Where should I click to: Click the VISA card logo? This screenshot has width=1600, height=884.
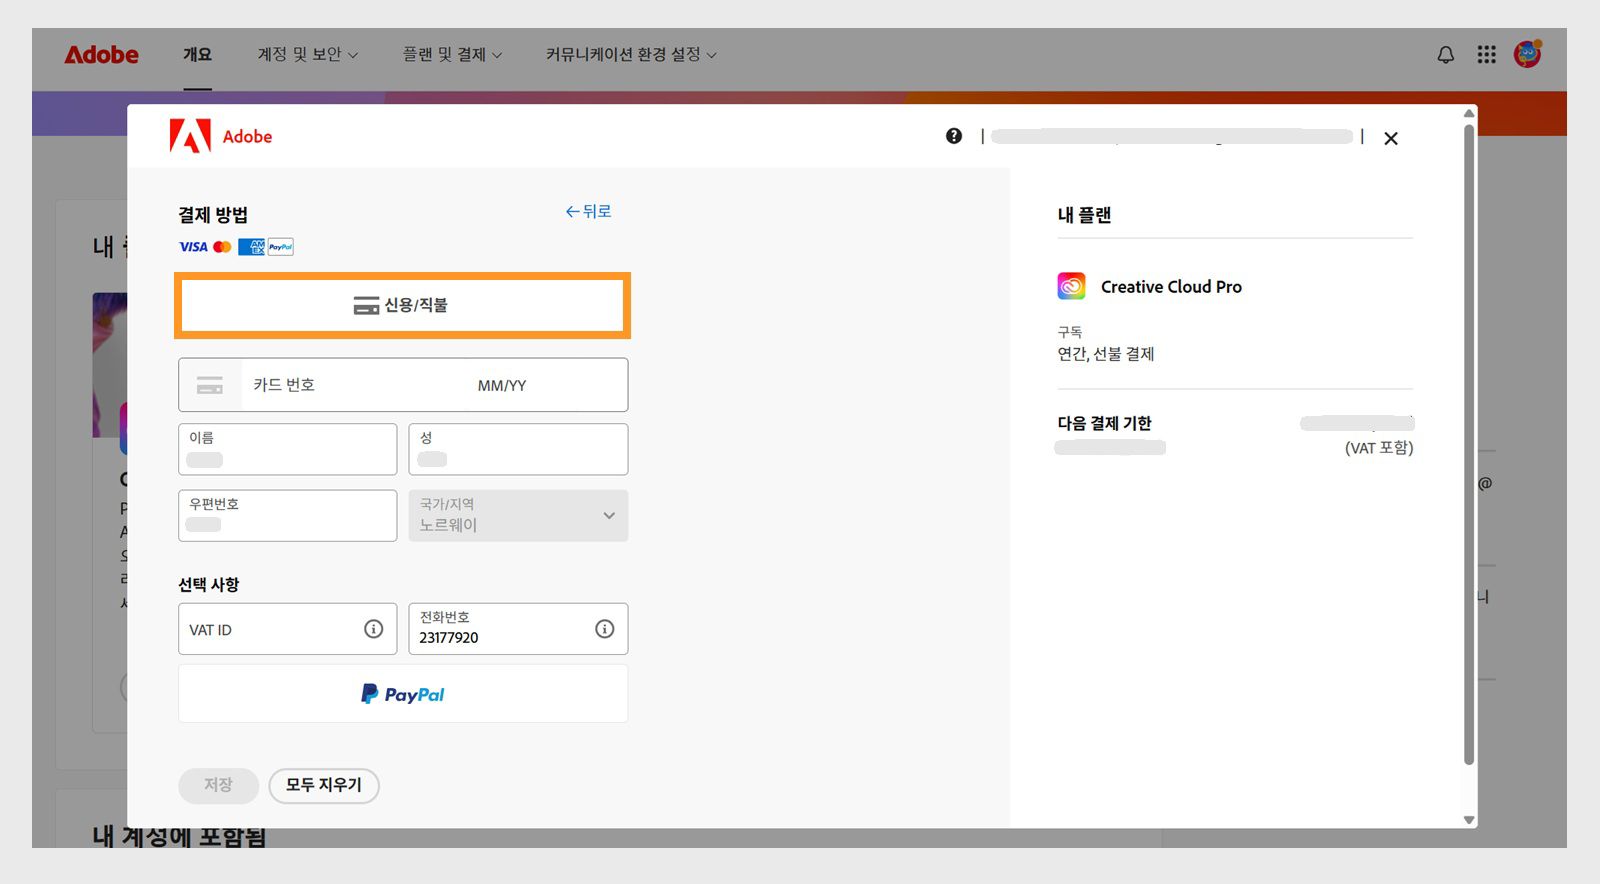pos(193,247)
